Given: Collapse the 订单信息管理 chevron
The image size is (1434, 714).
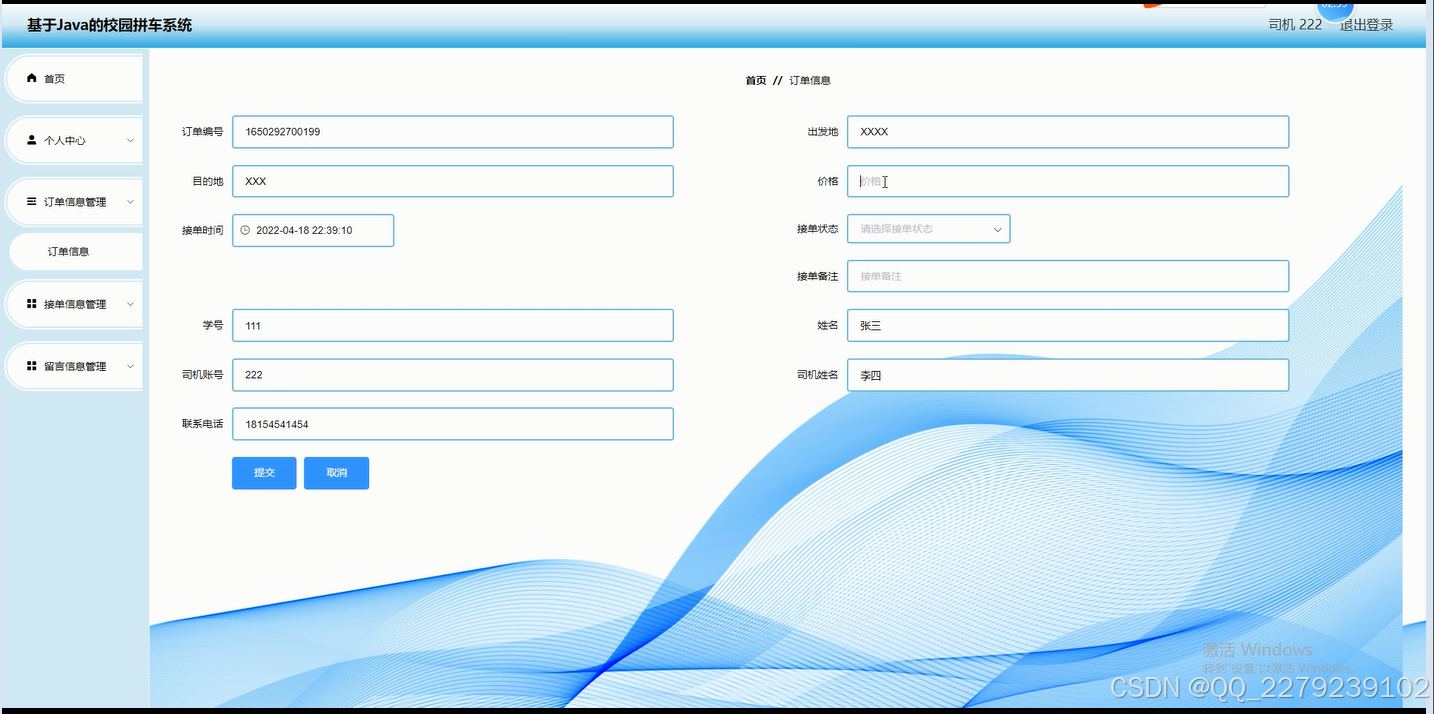Looking at the screenshot, I should [x=130, y=202].
